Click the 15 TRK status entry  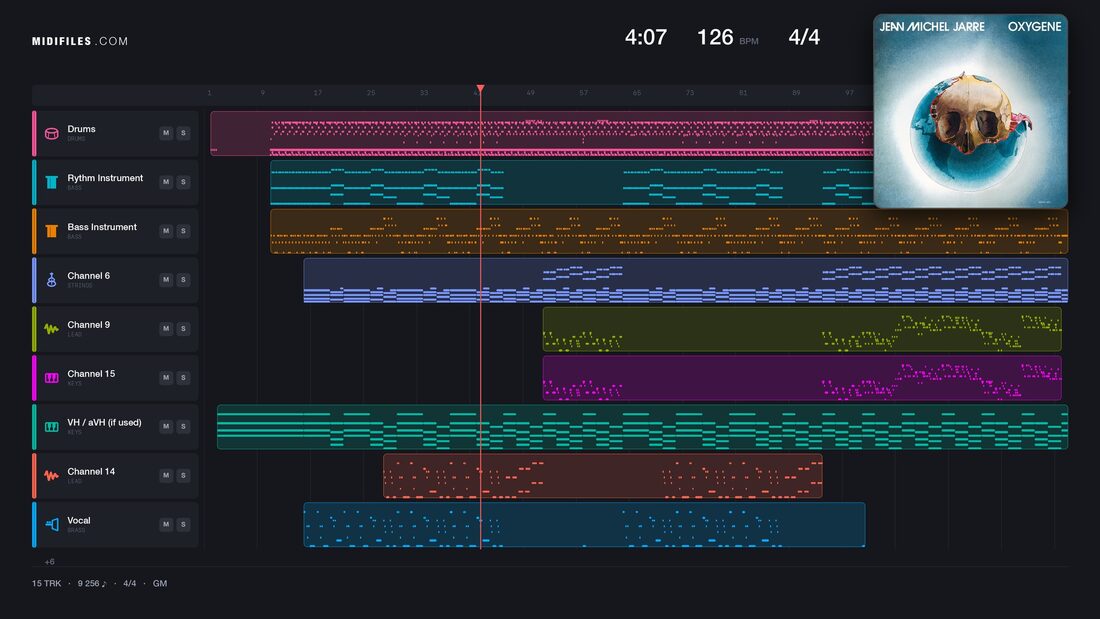[x=46, y=583]
